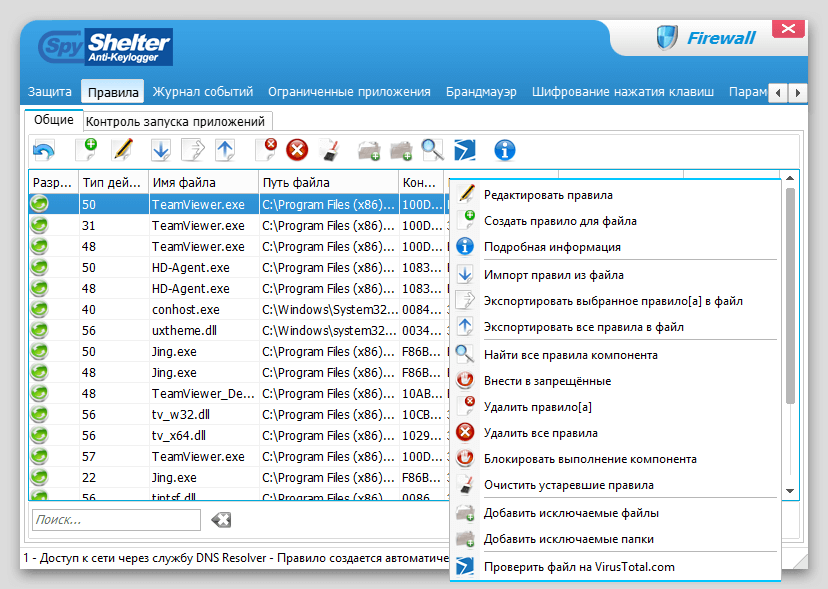
Task: Click the rules list scrollbar up arrow
Action: click(790, 179)
